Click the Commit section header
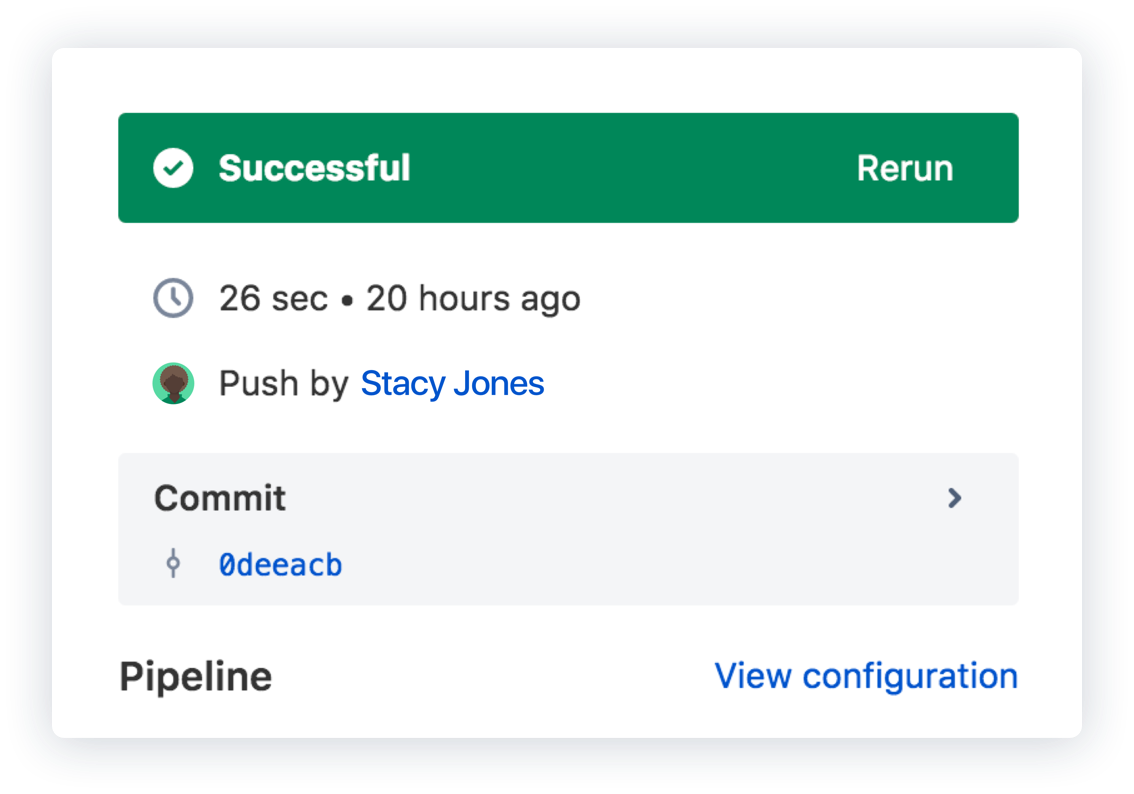 tap(219, 498)
